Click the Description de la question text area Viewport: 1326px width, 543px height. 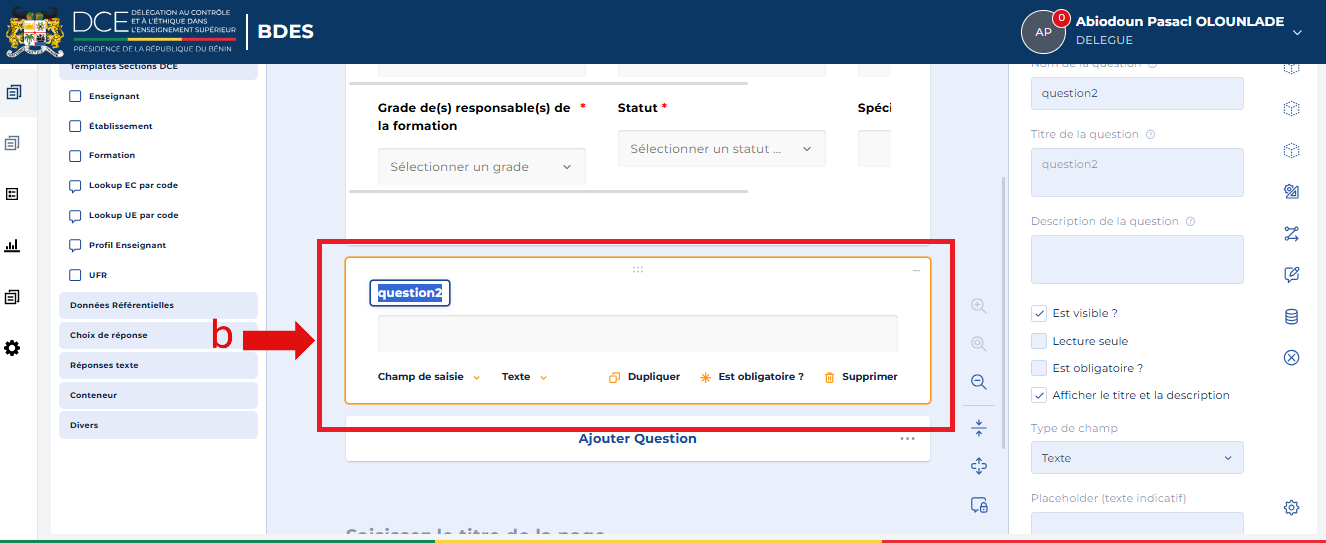(x=1137, y=260)
